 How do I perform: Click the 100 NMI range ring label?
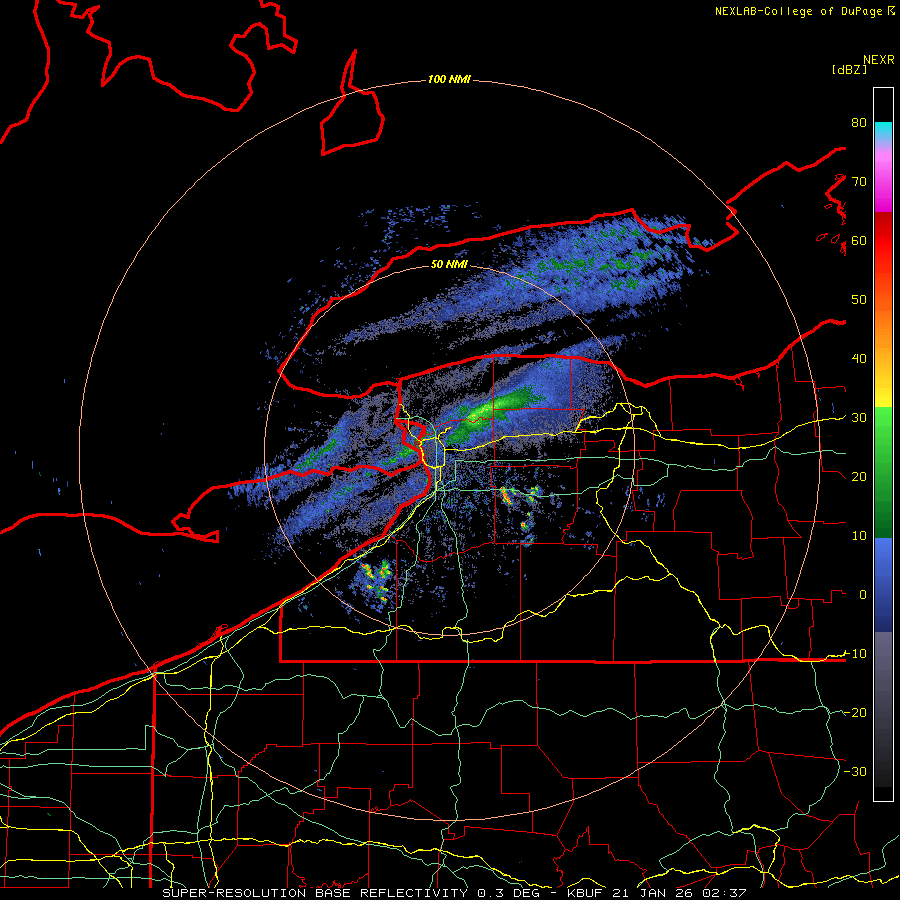[x=449, y=79]
